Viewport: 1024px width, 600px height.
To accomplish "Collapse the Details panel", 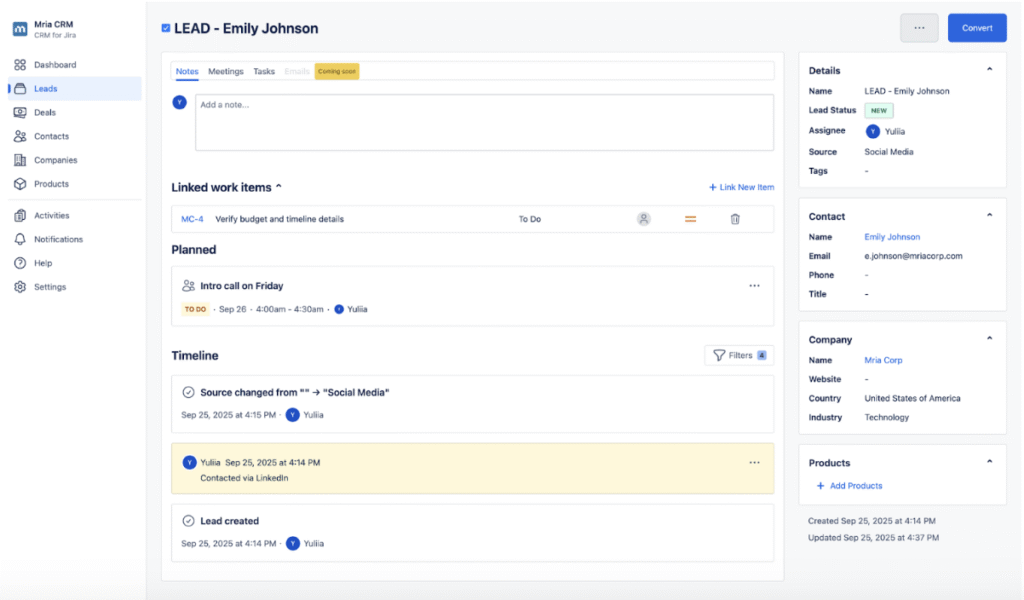I will pyautogui.click(x=989, y=69).
